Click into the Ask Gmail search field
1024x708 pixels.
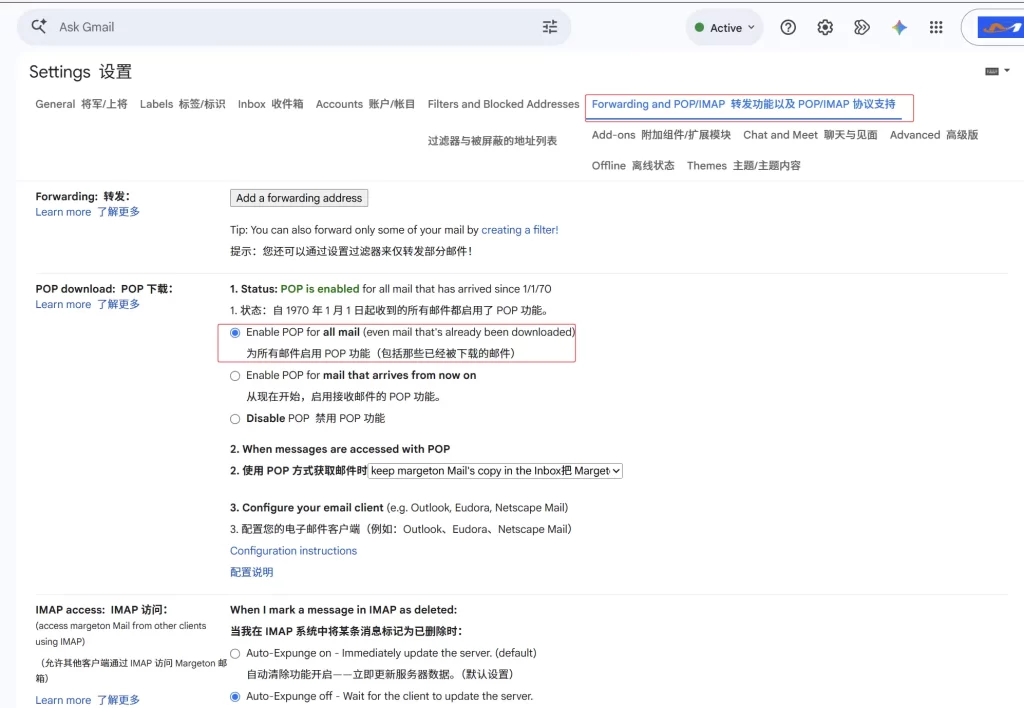294,27
